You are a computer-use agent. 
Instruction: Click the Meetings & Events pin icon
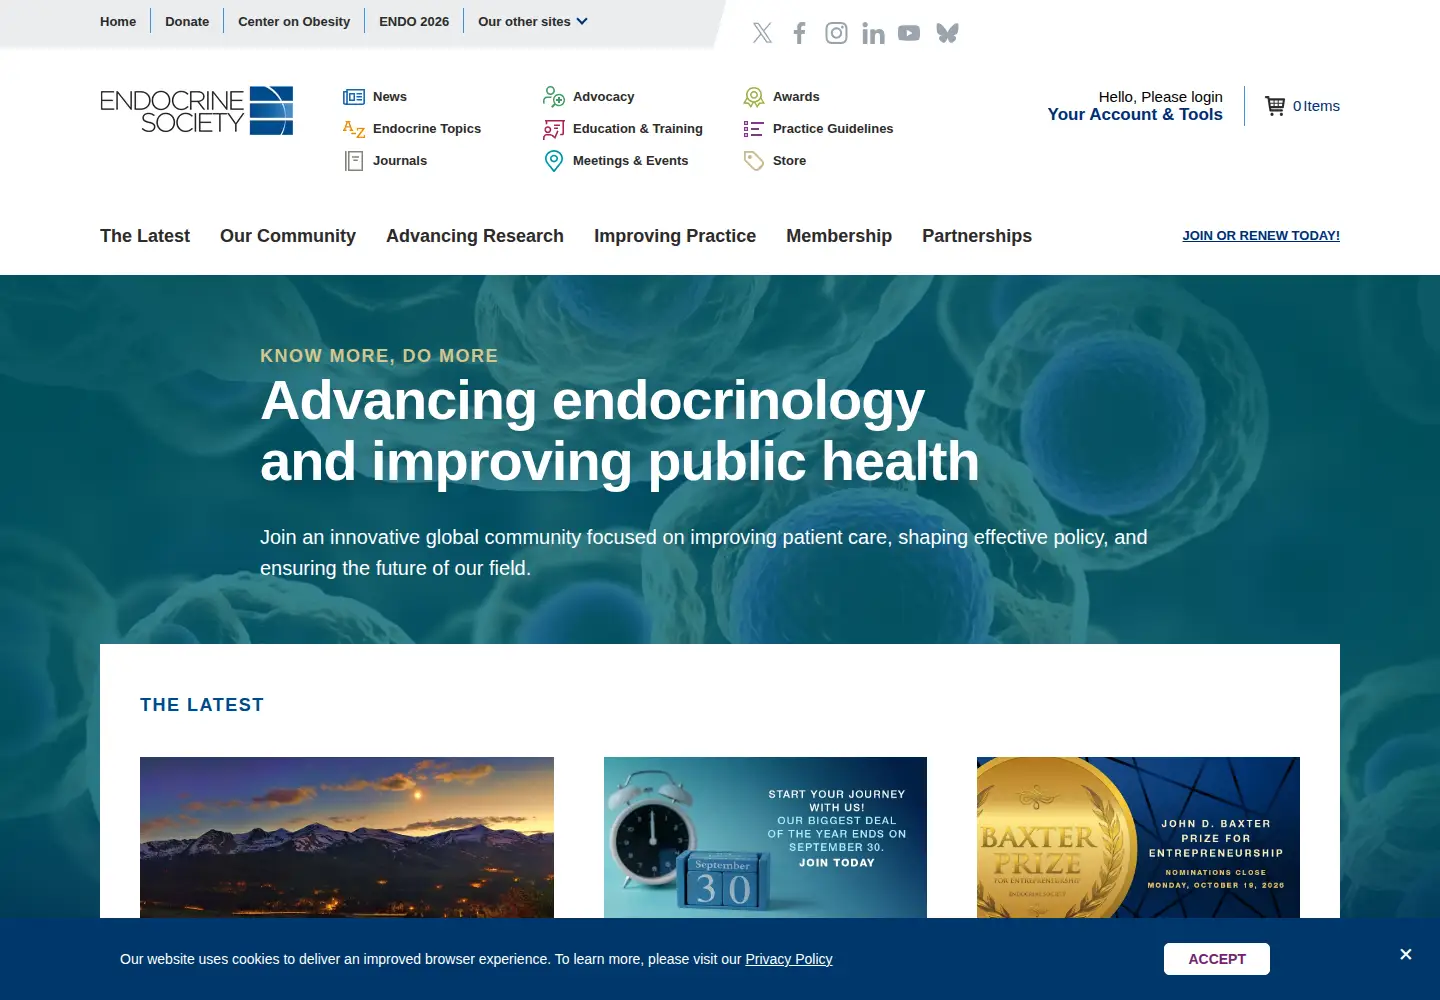(554, 161)
